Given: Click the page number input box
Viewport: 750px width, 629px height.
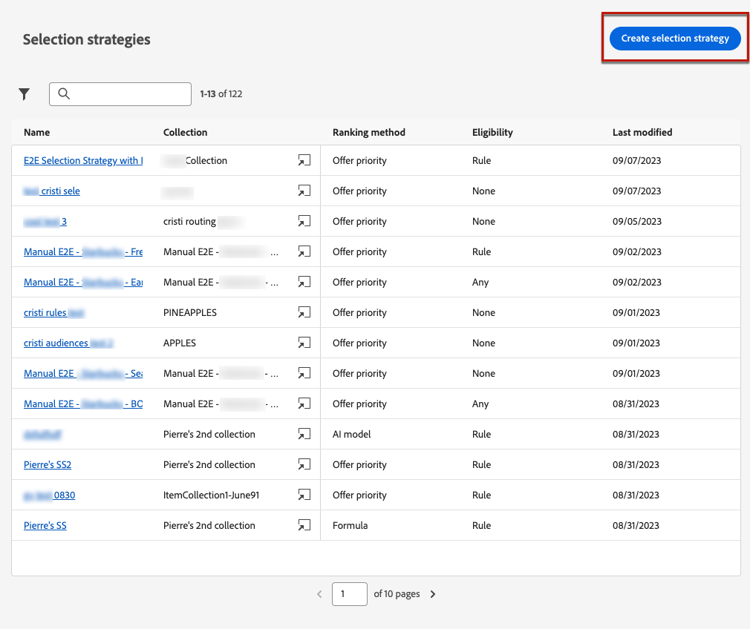Looking at the screenshot, I should (x=350, y=594).
